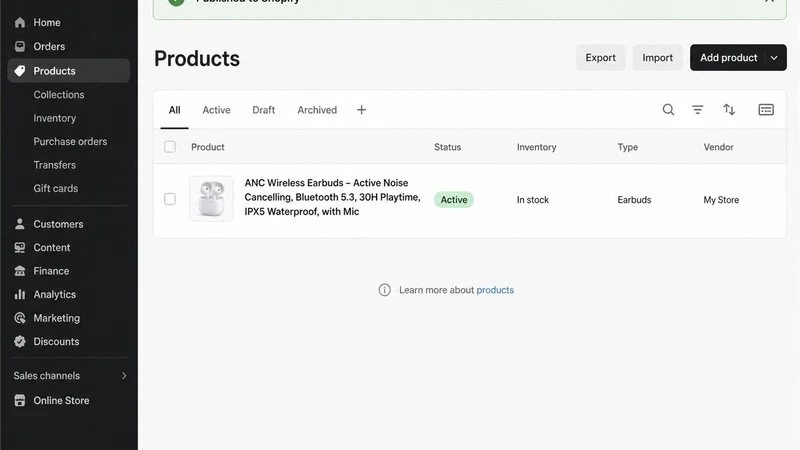Open the ANC Wireless Earbuds product title
This screenshot has height=450, width=800.
click(x=333, y=197)
